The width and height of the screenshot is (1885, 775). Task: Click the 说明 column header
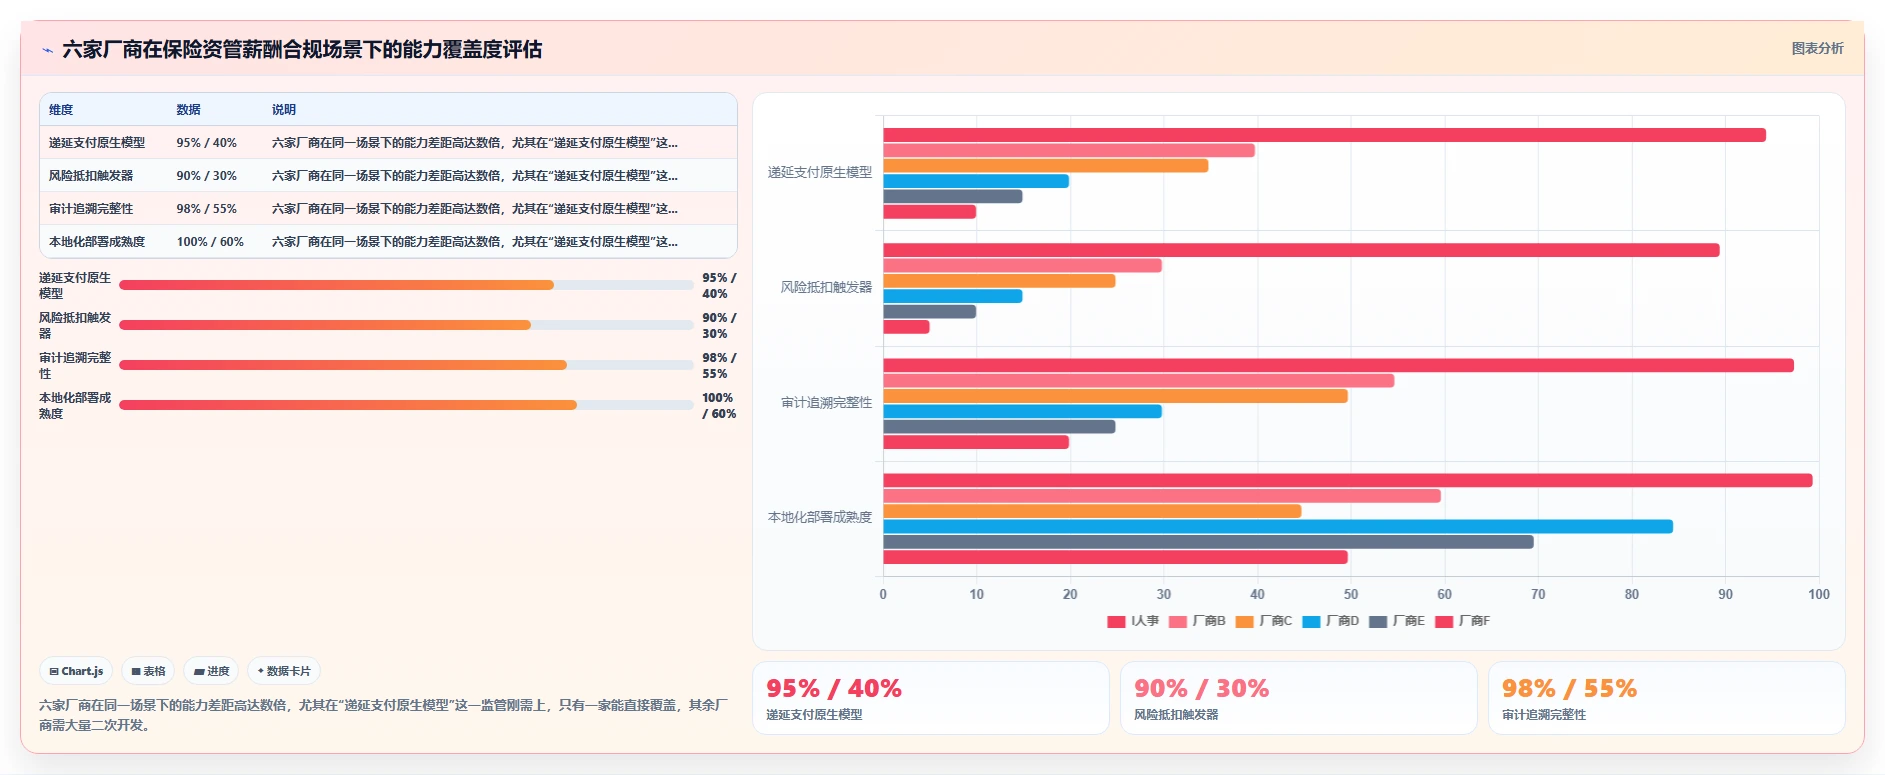point(284,110)
